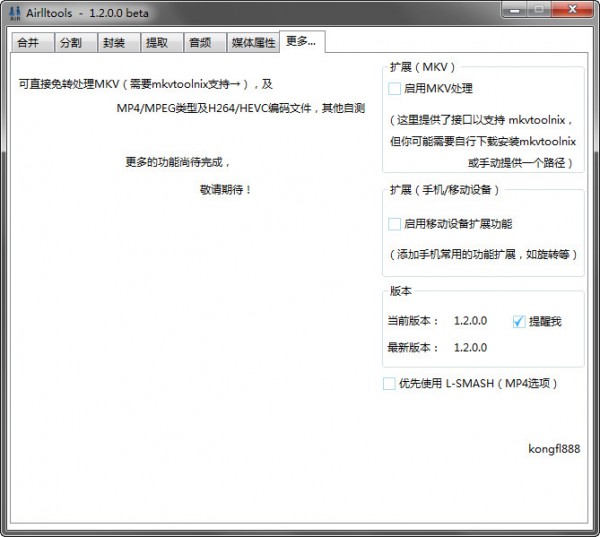Go to the 提取 tab

click(157, 43)
